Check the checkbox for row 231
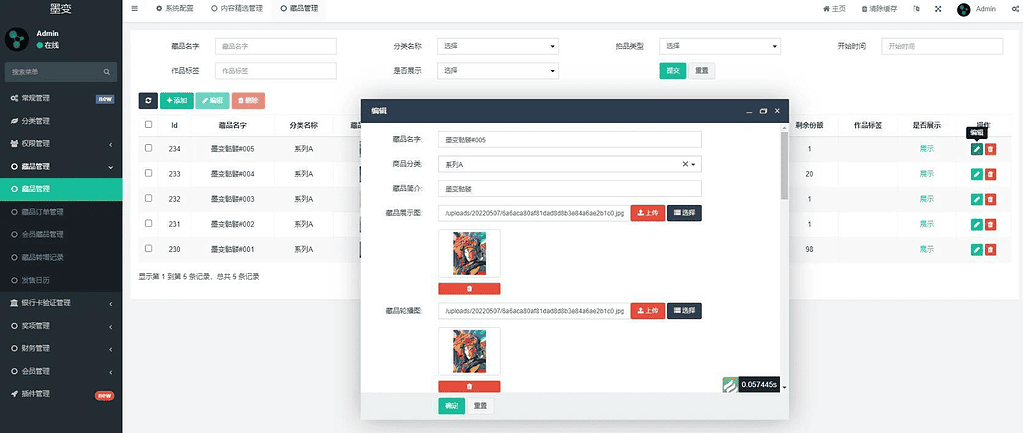This screenshot has height=433, width=1023. tap(148, 224)
